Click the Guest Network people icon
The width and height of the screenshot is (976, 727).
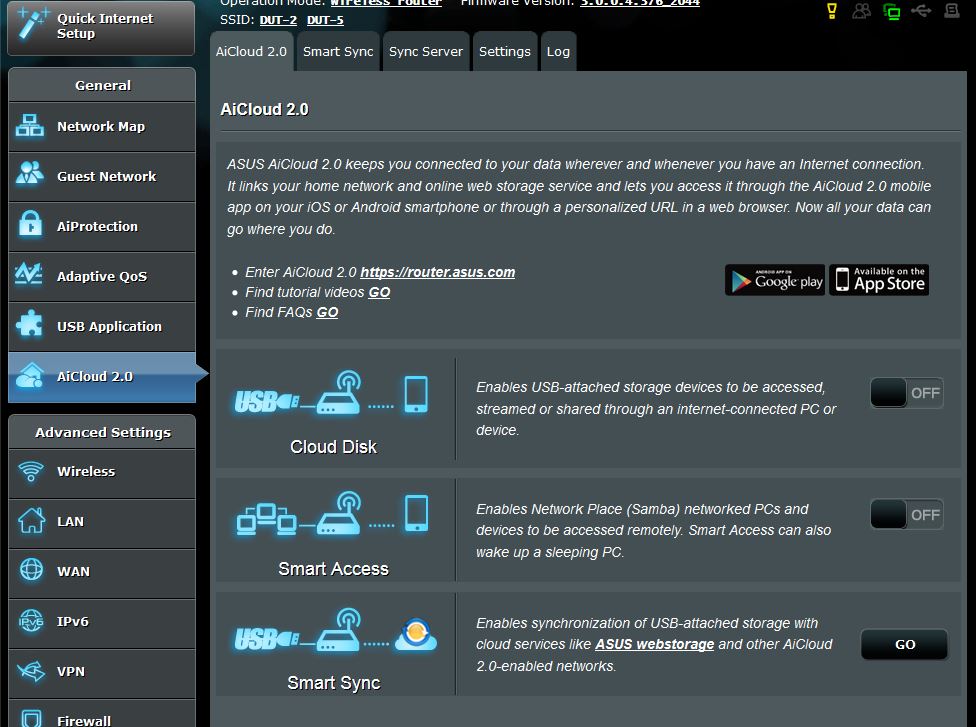tap(30, 174)
